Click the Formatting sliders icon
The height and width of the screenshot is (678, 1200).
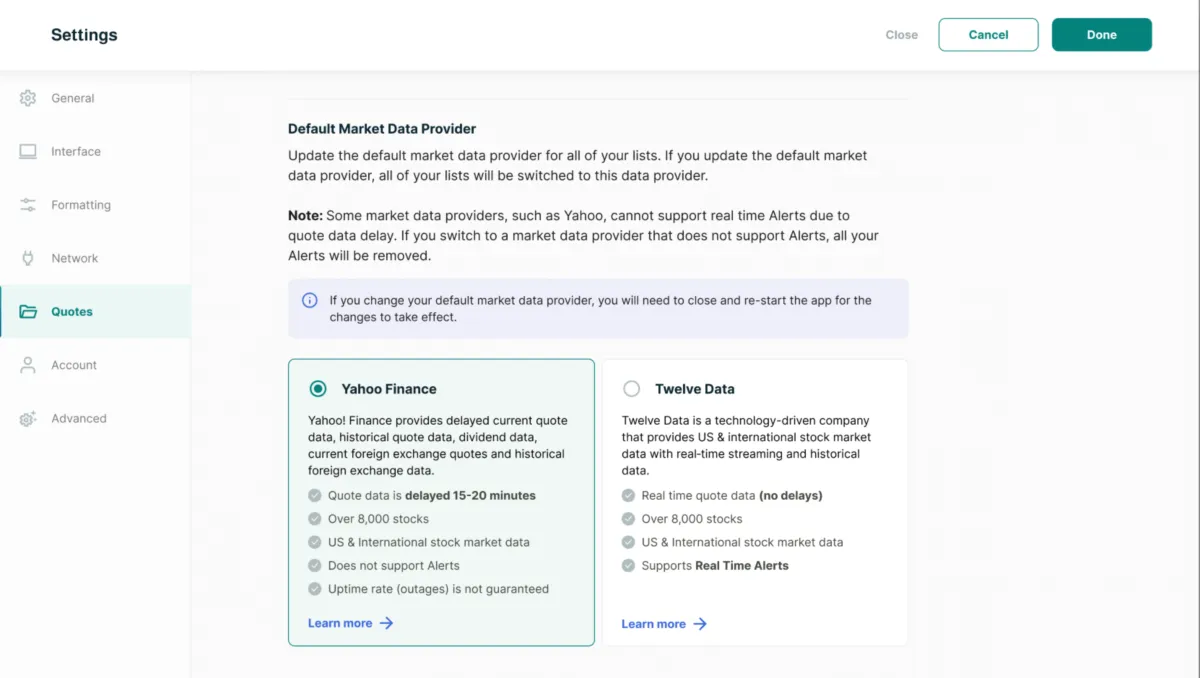(x=28, y=205)
